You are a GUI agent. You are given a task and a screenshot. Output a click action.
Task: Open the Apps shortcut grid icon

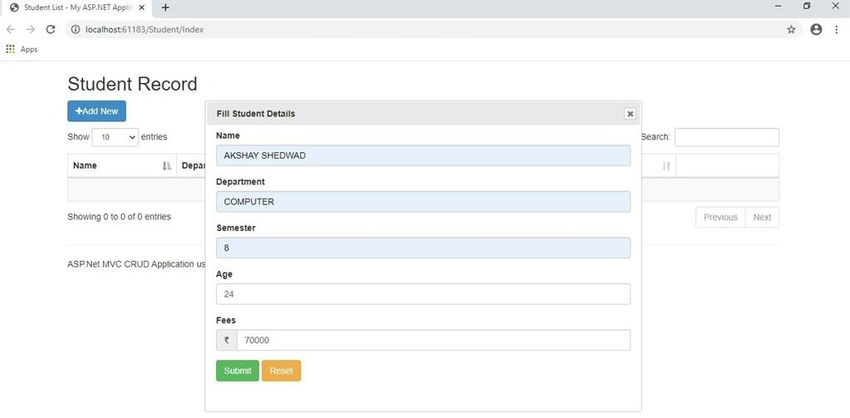point(10,49)
